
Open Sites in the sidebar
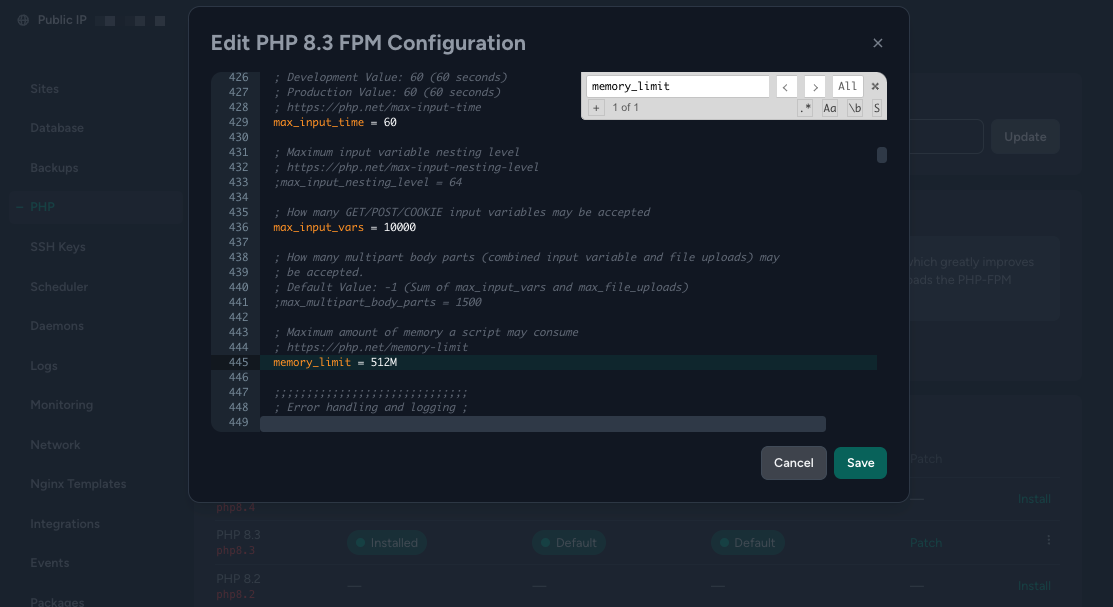45,89
